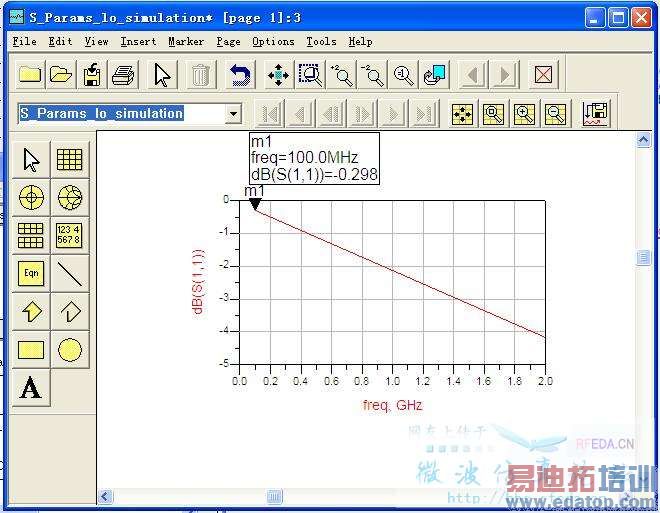Zoom out by two with the magnifier
This screenshot has height=513, width=660.
[373, 75]
